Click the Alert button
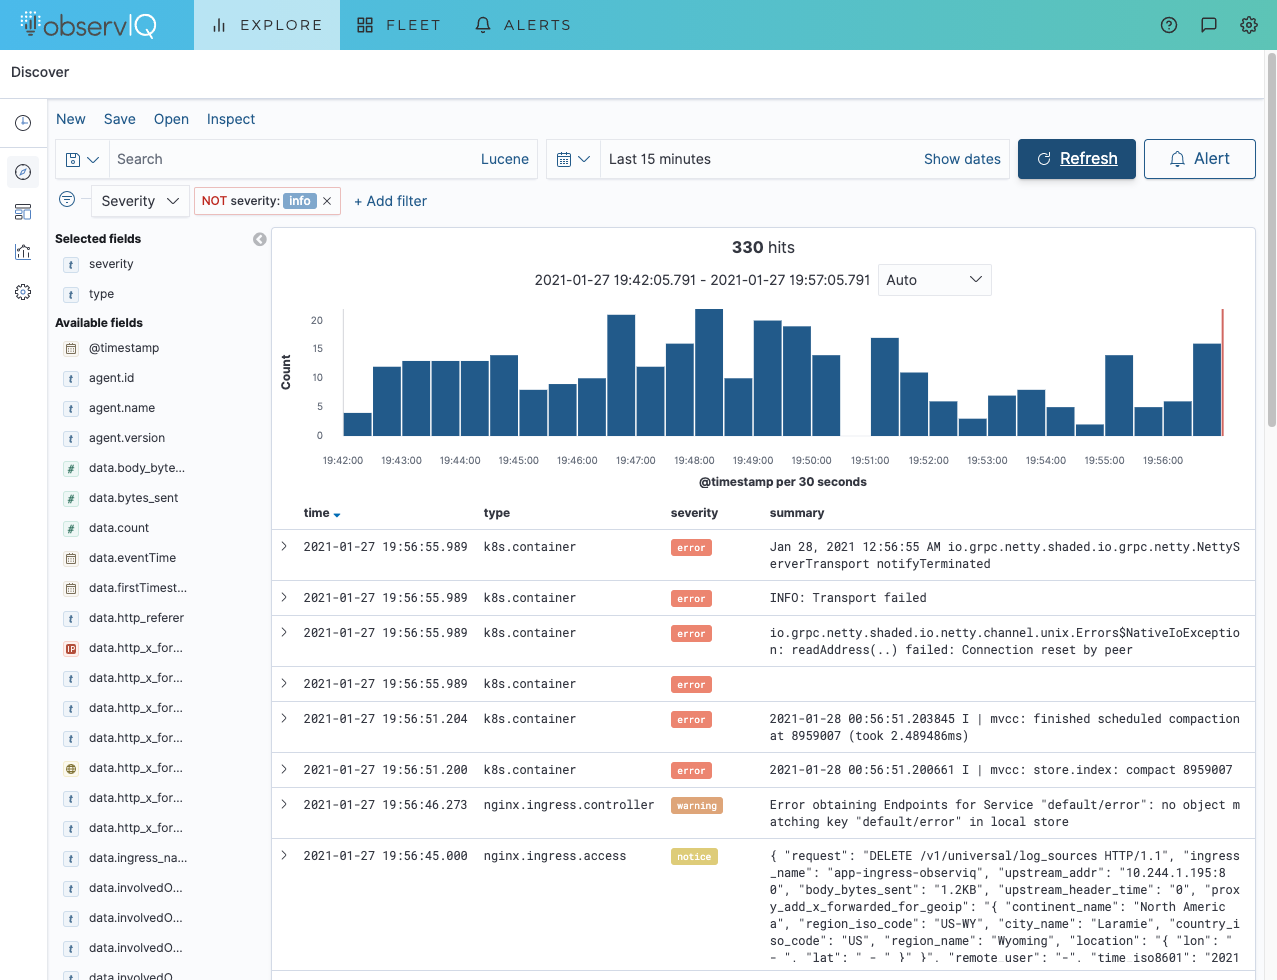1277x980 pixels. point(1200,159)
